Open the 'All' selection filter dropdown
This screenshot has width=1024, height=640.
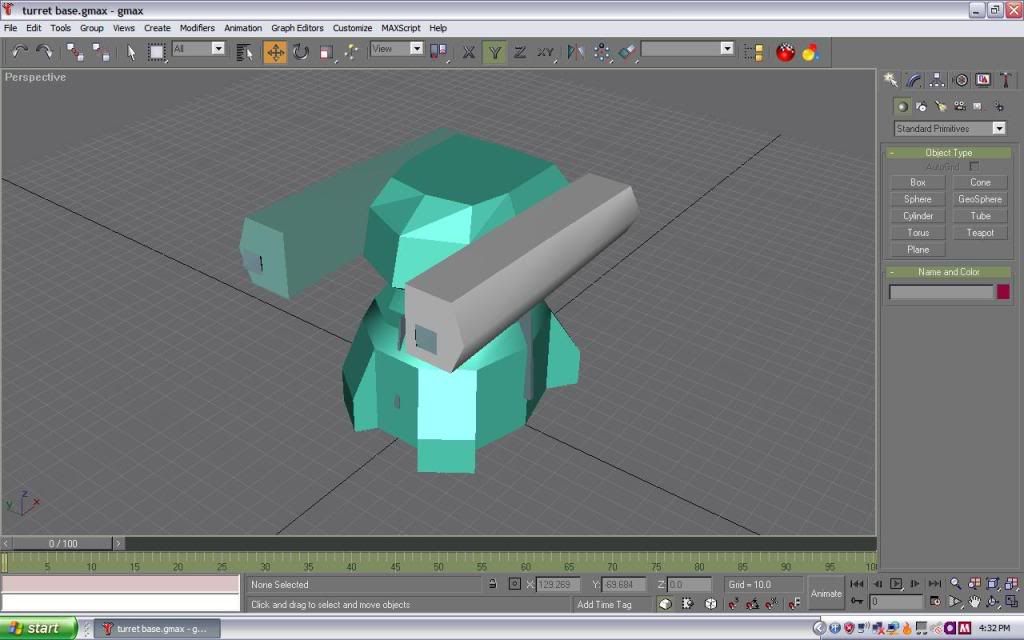pos(199,48)
